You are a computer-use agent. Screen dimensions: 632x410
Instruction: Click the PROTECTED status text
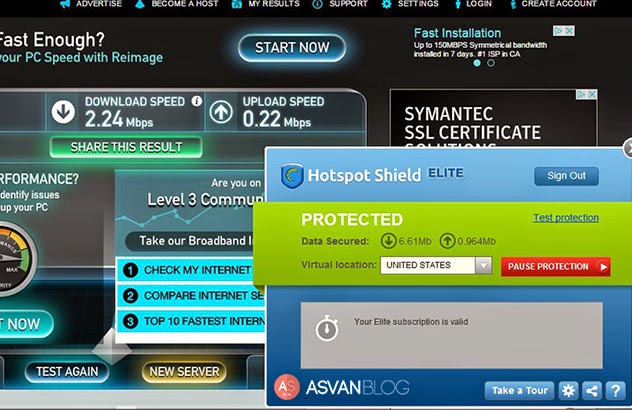click(352, 220)
